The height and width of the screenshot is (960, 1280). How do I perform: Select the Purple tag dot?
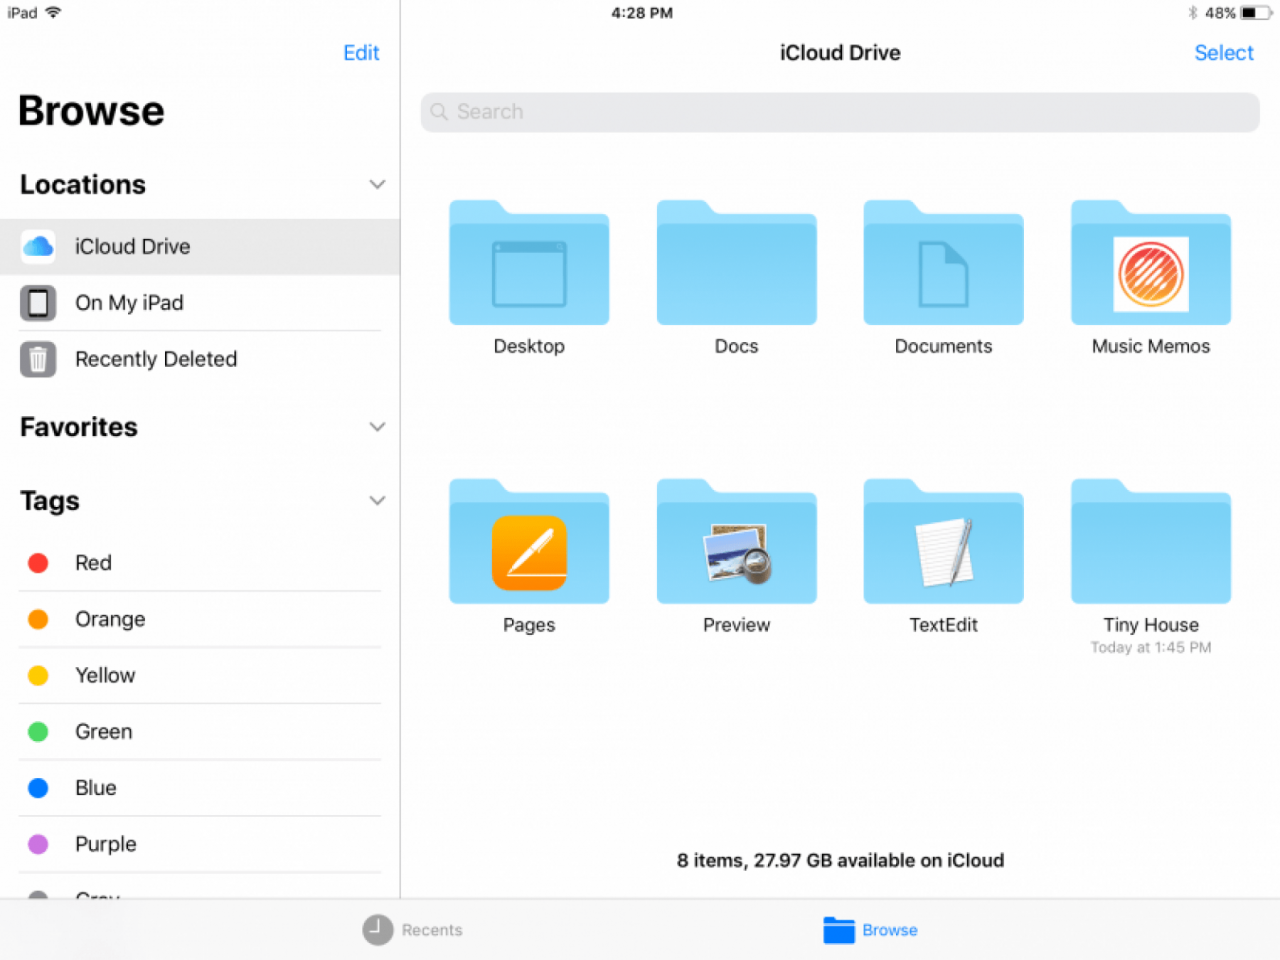38,844
